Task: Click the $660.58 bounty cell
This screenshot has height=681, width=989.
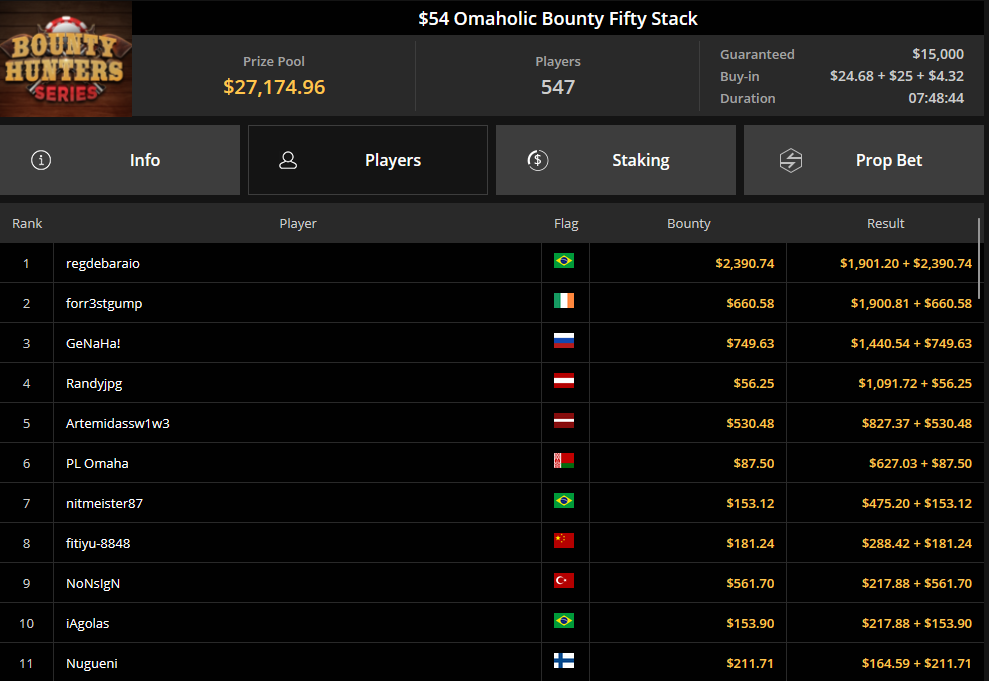Action: click(750, 303)
